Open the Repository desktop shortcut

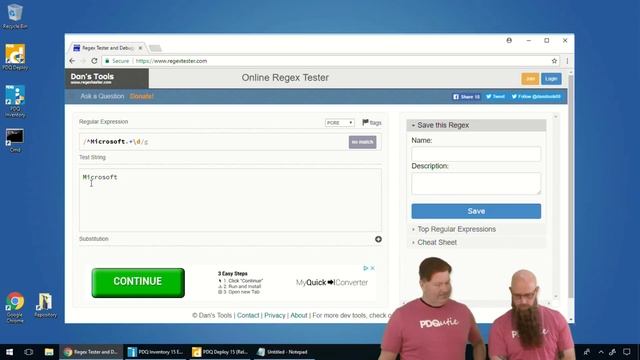tap(45, 305)
